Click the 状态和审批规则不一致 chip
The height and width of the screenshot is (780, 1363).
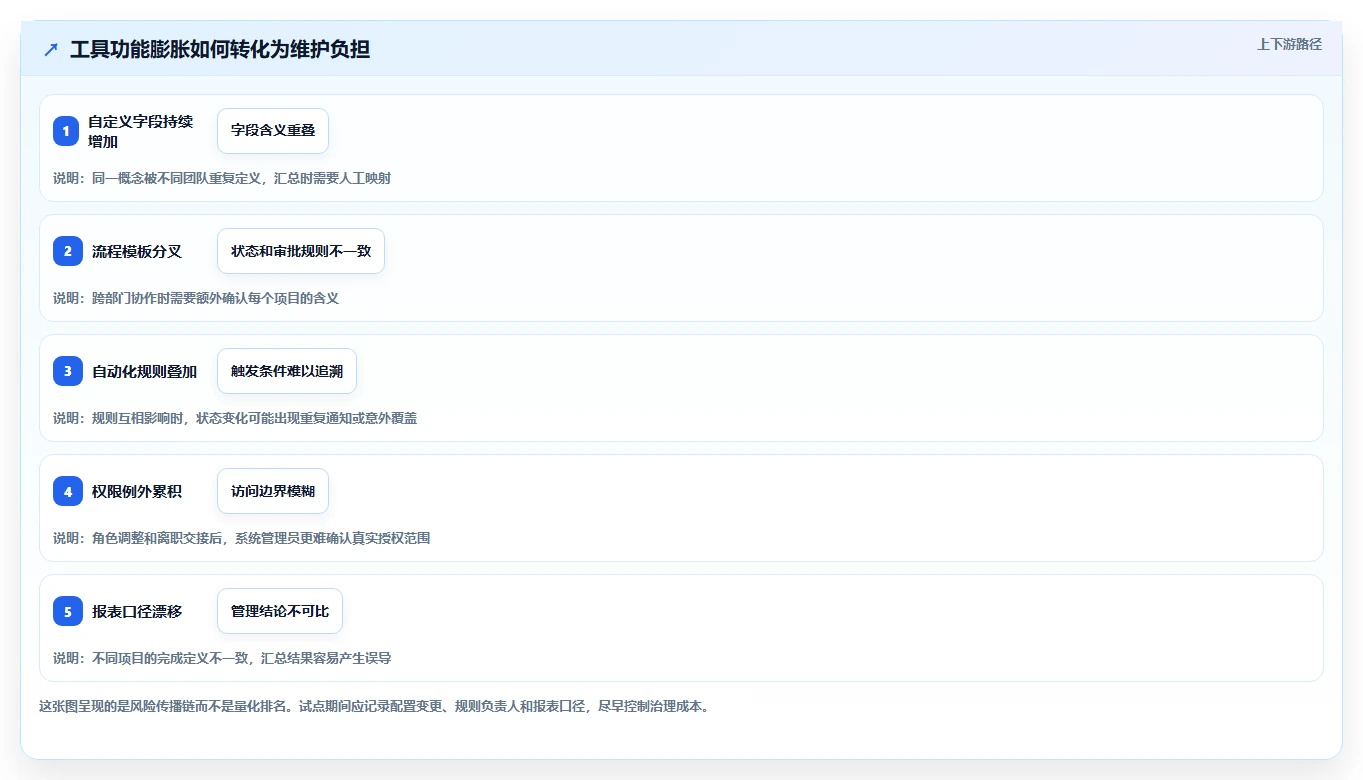pyautogui.click(x=301, y=251)
